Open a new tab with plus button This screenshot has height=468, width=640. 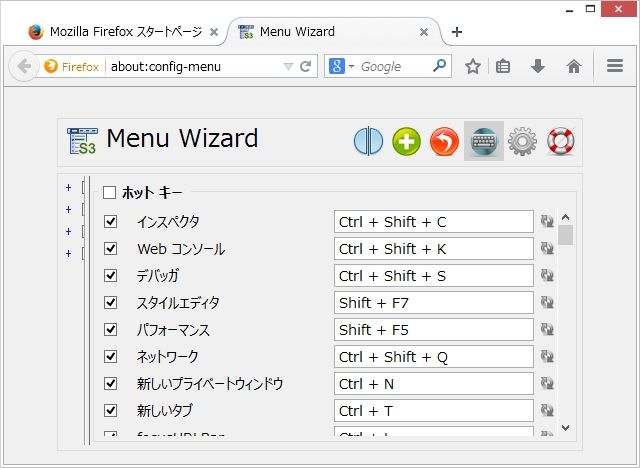(x=457, y=32)
